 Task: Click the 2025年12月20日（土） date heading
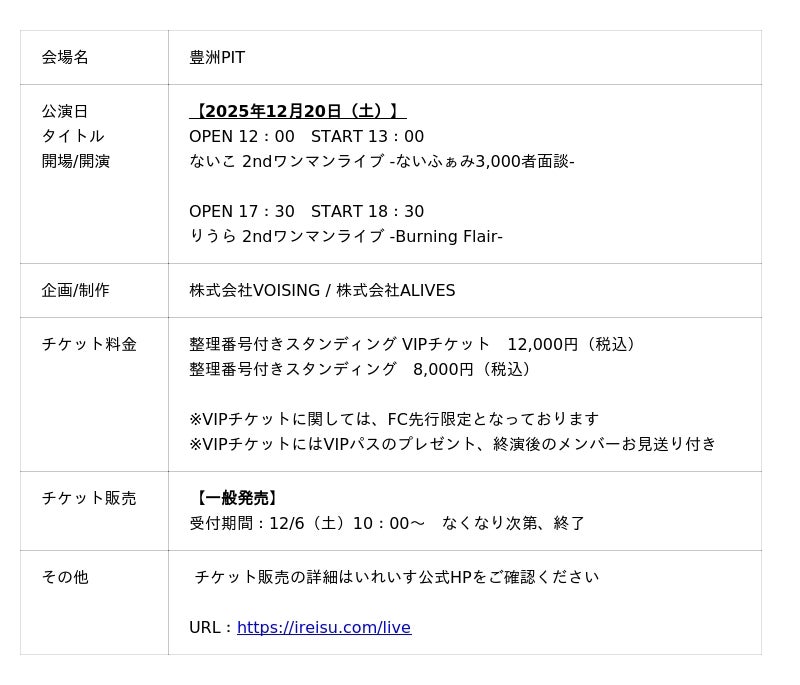click(298, 111)
